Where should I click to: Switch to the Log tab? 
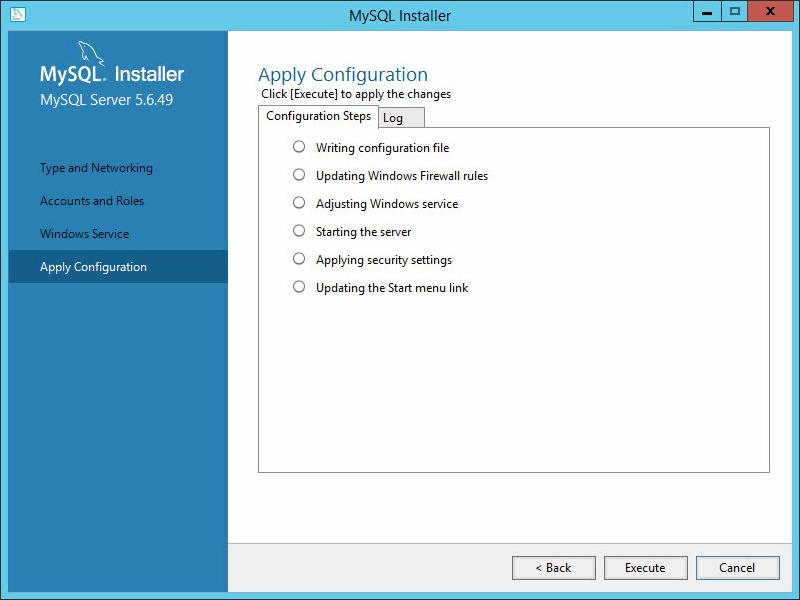402,118
